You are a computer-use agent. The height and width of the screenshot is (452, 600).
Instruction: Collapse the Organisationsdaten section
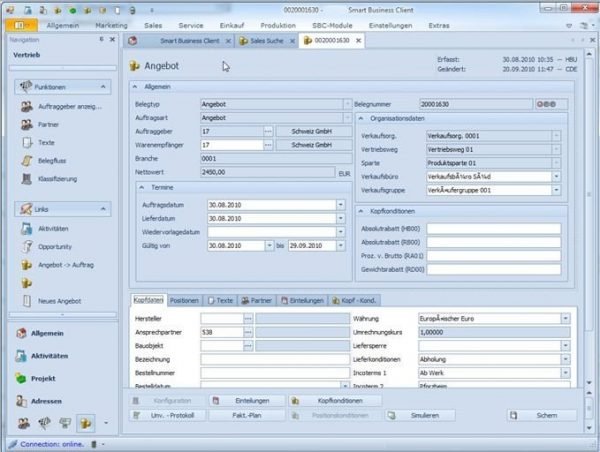(361, 119)
